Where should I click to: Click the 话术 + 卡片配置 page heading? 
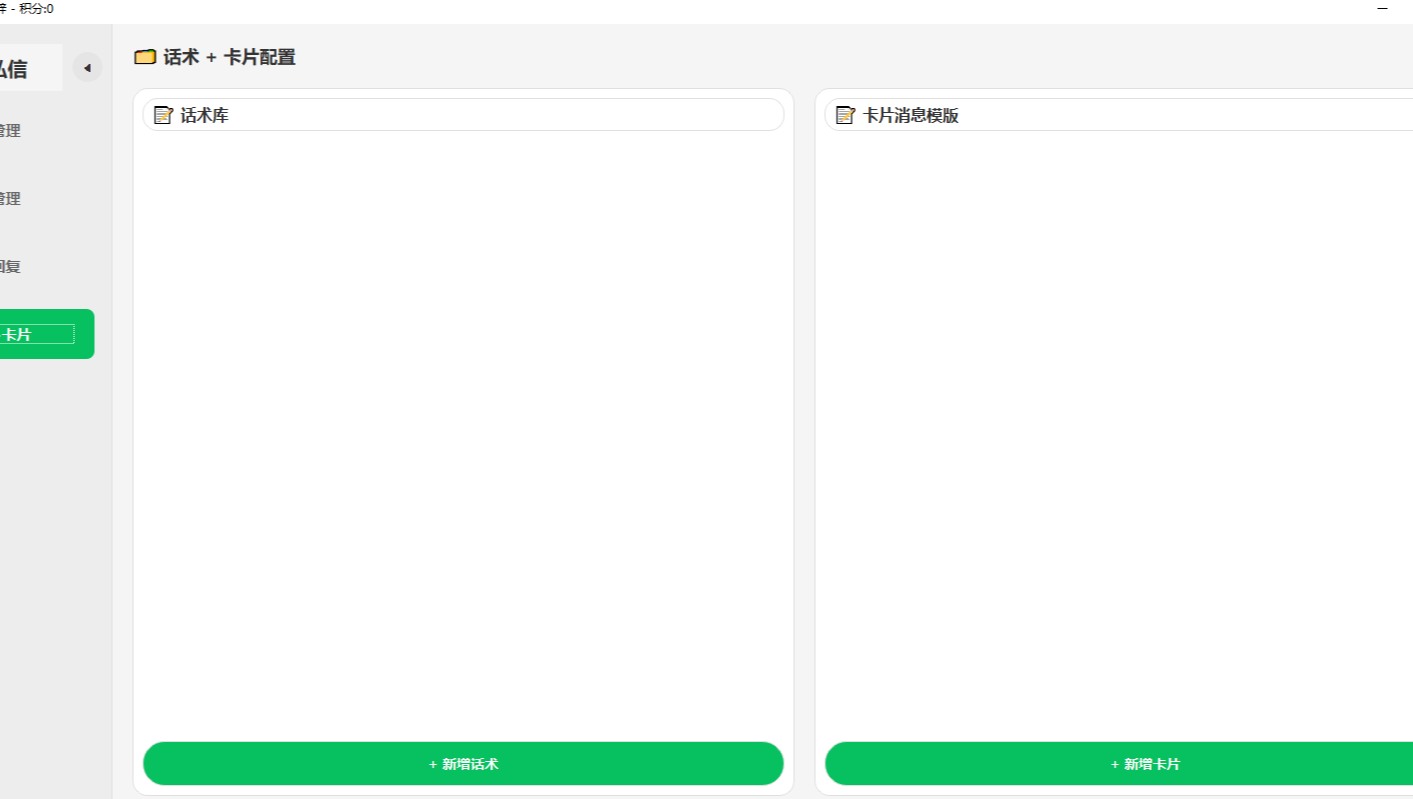[229, 58]
